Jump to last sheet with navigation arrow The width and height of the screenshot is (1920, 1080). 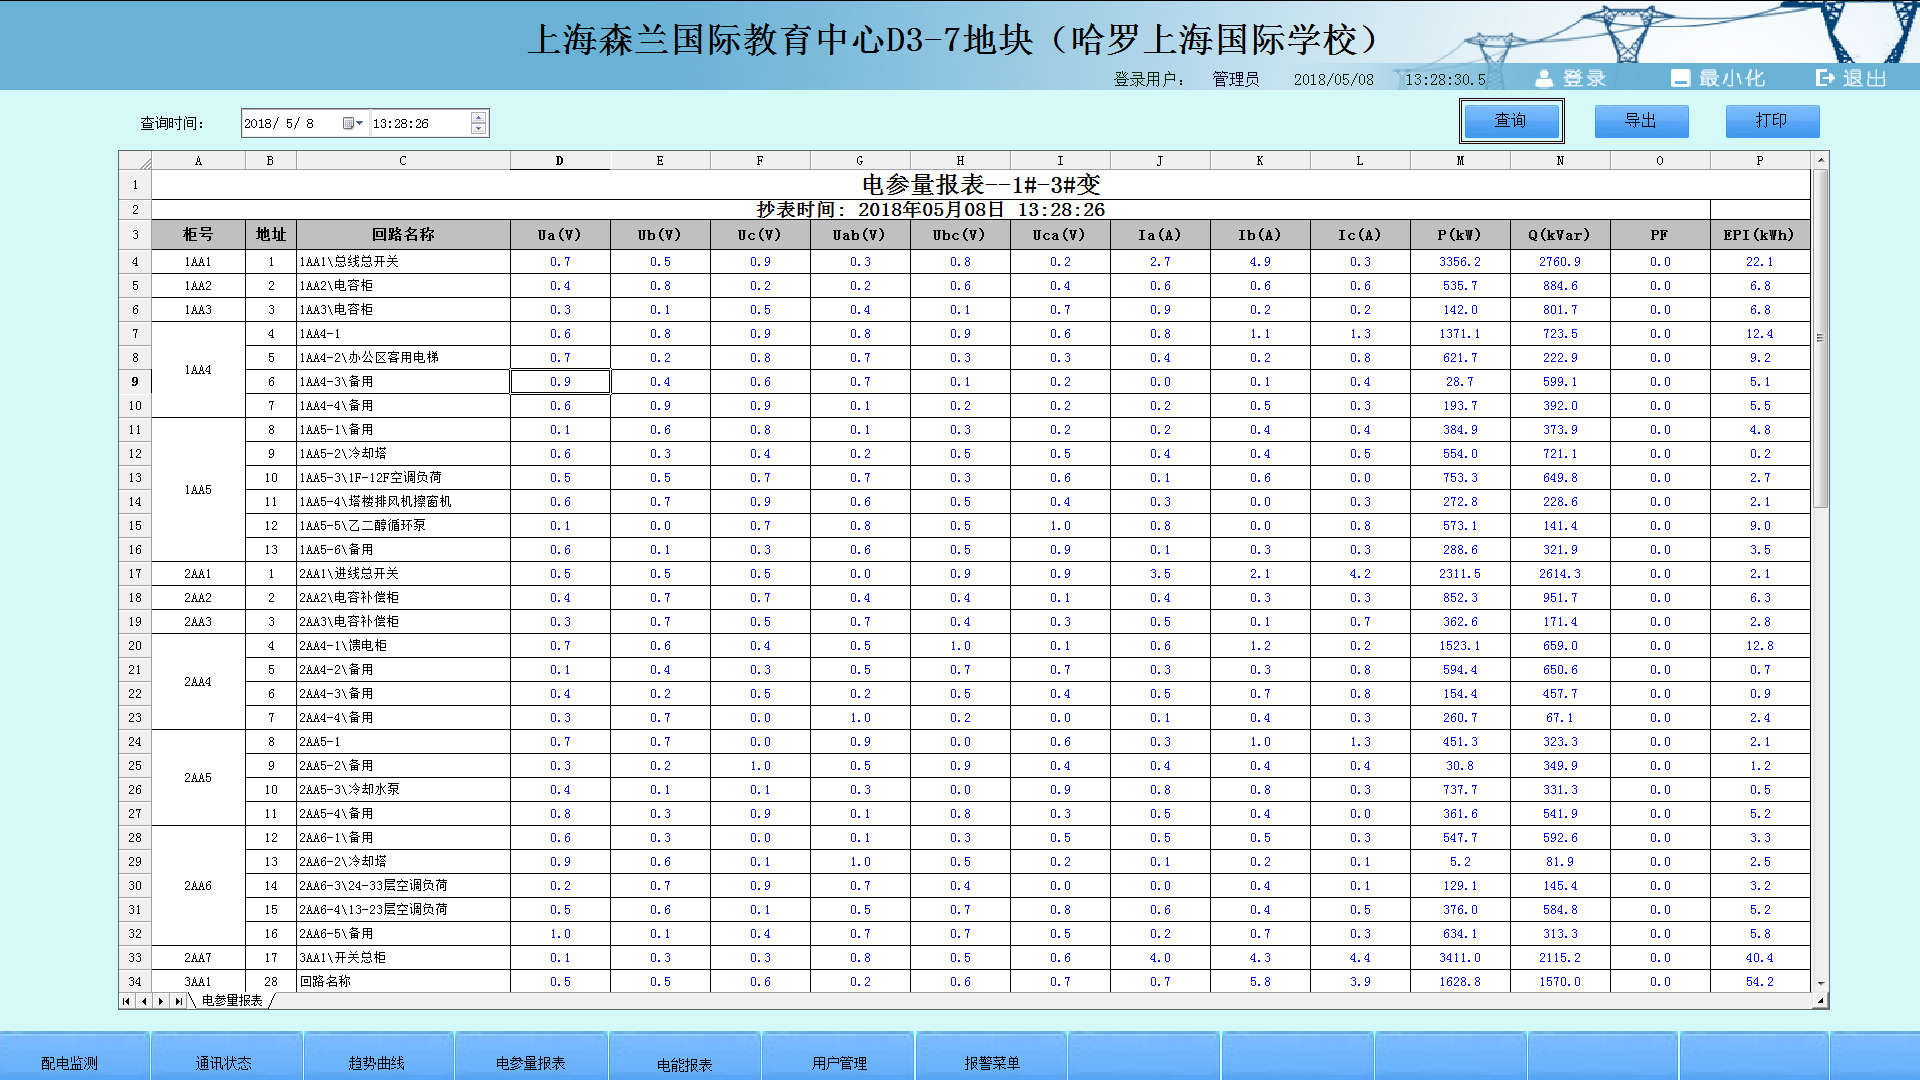click(x=179, y=1001)
